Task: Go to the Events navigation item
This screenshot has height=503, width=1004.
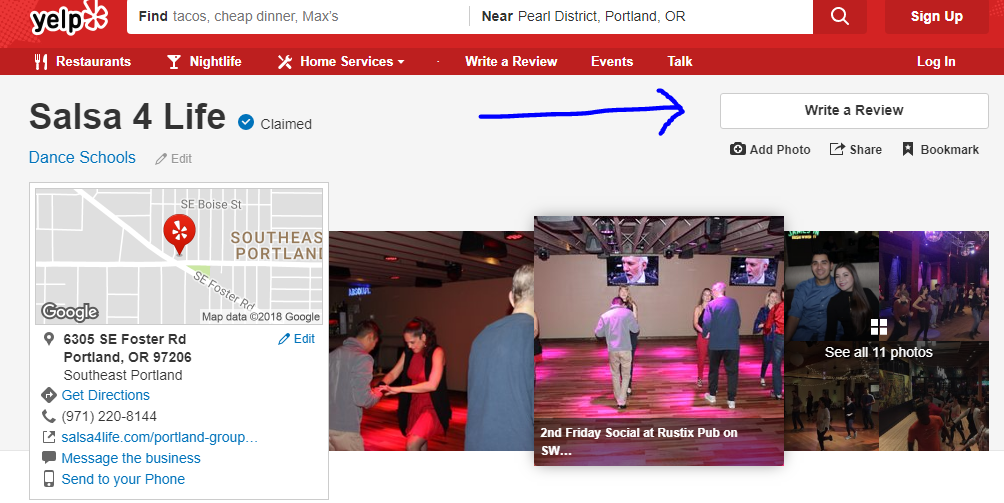Action: (x=612, y=61)
